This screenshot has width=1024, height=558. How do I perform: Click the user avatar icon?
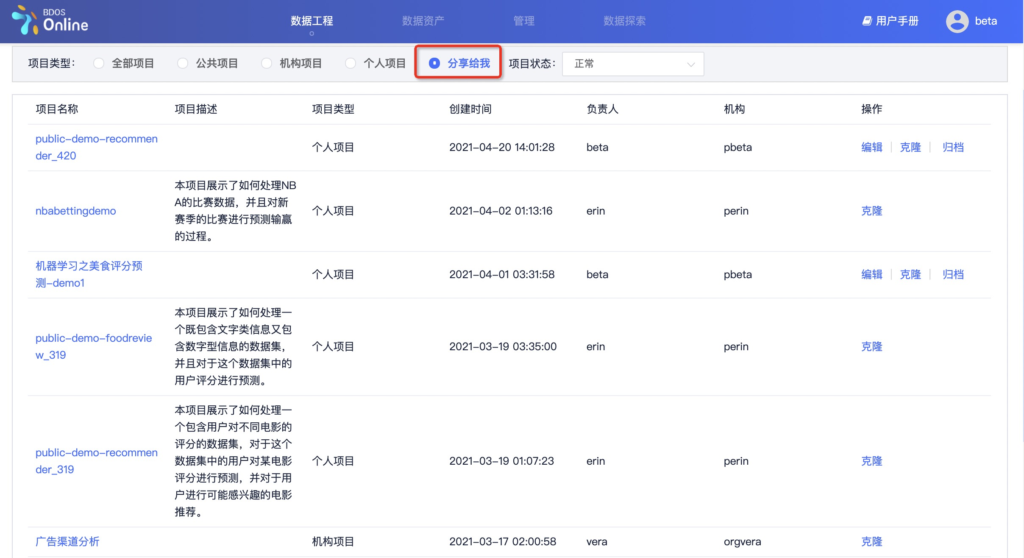coord(957,21)
